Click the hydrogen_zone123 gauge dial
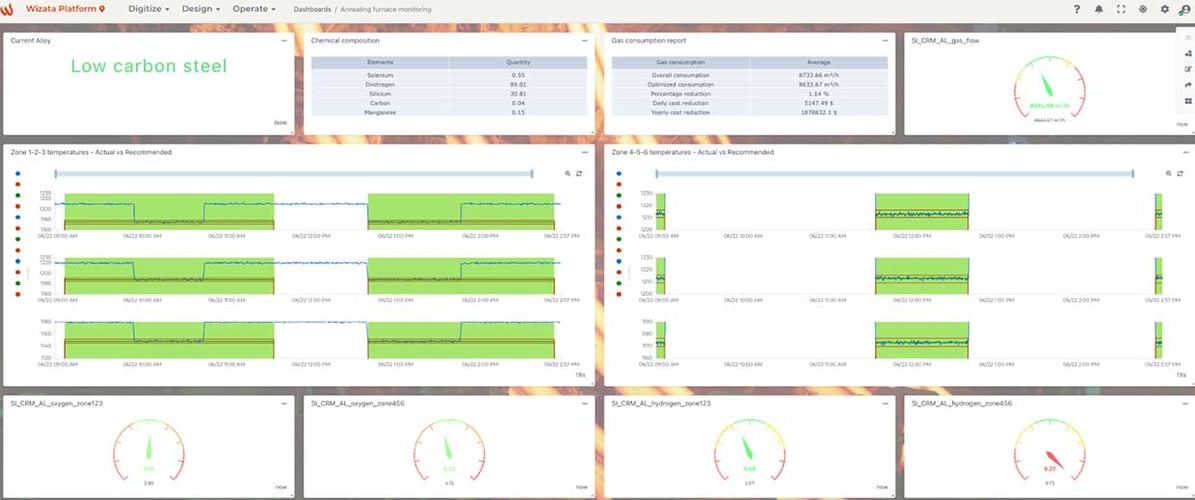 (750, 451)
